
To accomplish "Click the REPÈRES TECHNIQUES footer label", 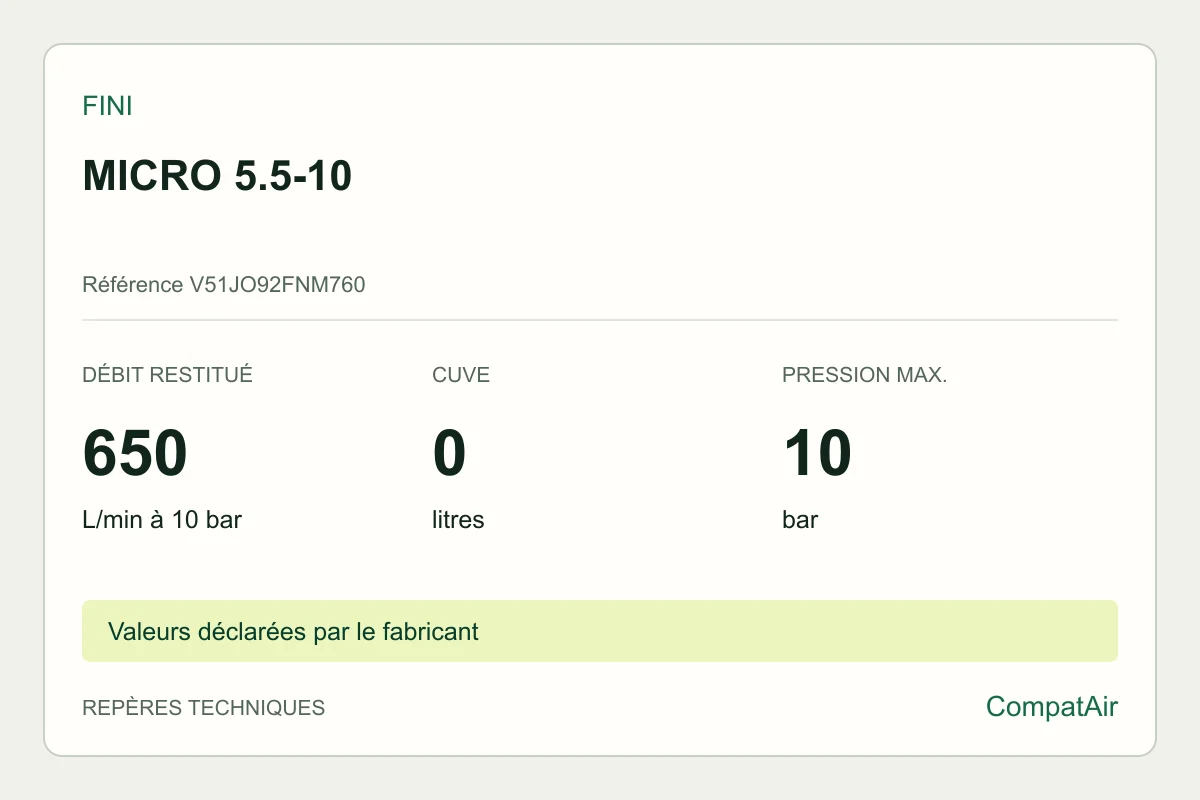I will click(x=203, y=708).
